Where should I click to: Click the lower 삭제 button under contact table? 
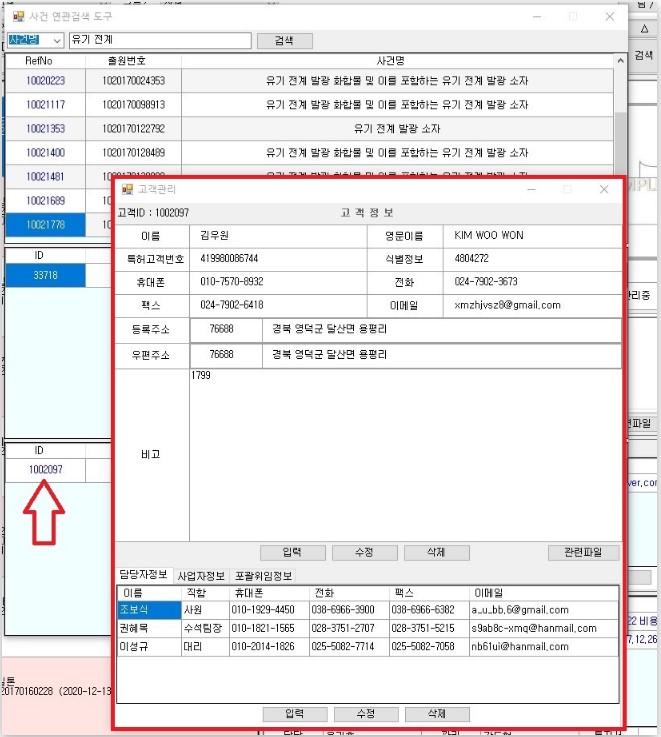coord(437,714)
